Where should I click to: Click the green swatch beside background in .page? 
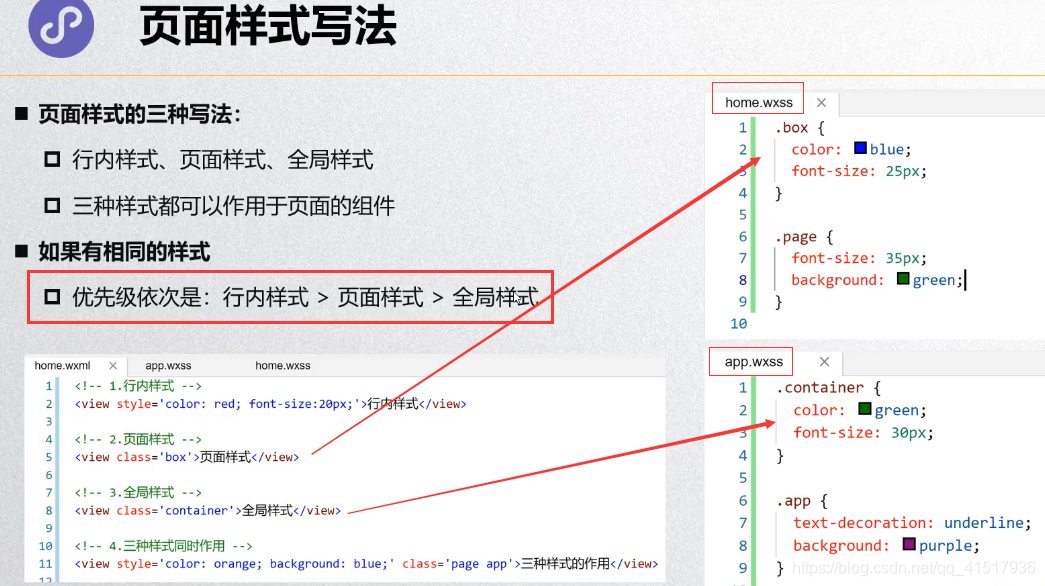[x=902, y=279]
